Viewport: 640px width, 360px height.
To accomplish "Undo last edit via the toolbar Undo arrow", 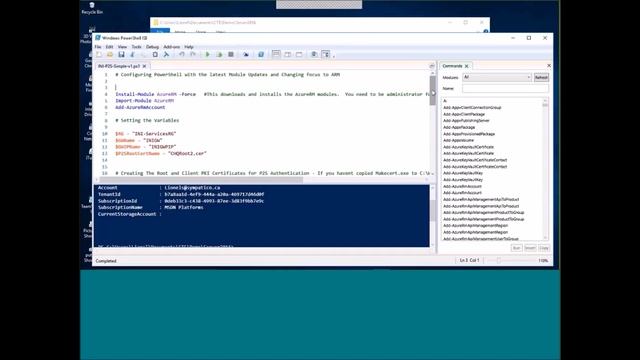I will 182,54.
